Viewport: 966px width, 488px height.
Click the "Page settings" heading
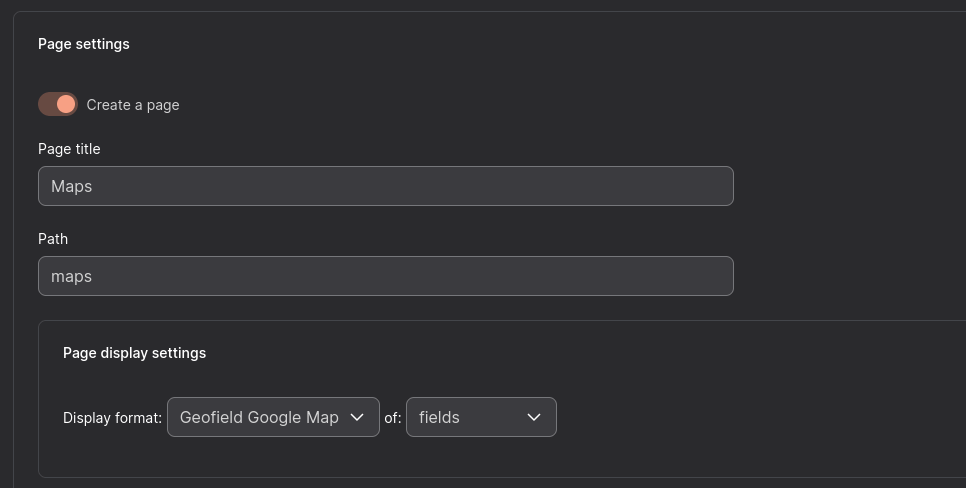(84, 44)
